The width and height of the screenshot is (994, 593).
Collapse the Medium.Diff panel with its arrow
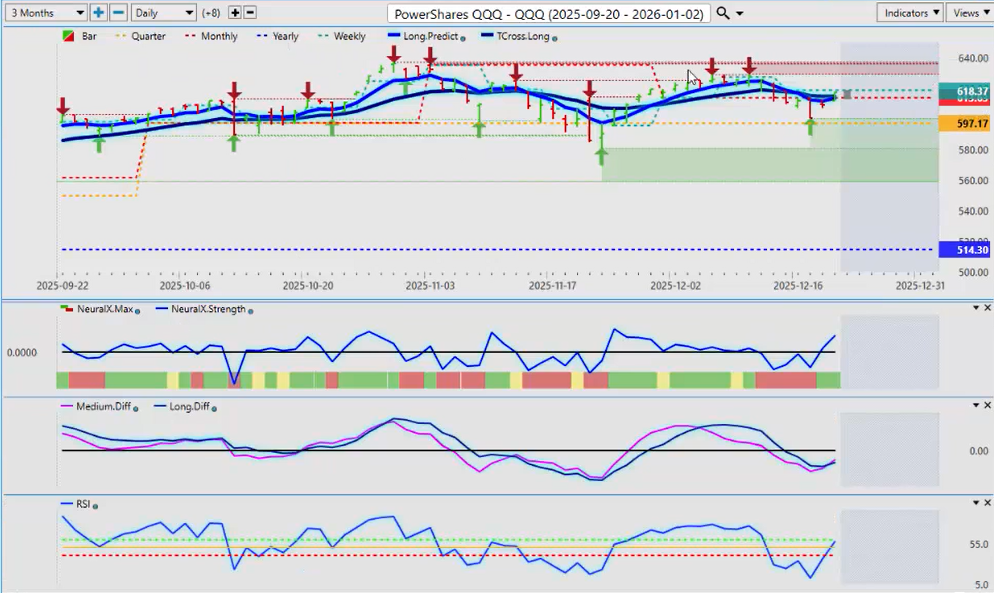click(x=975, y=405)
